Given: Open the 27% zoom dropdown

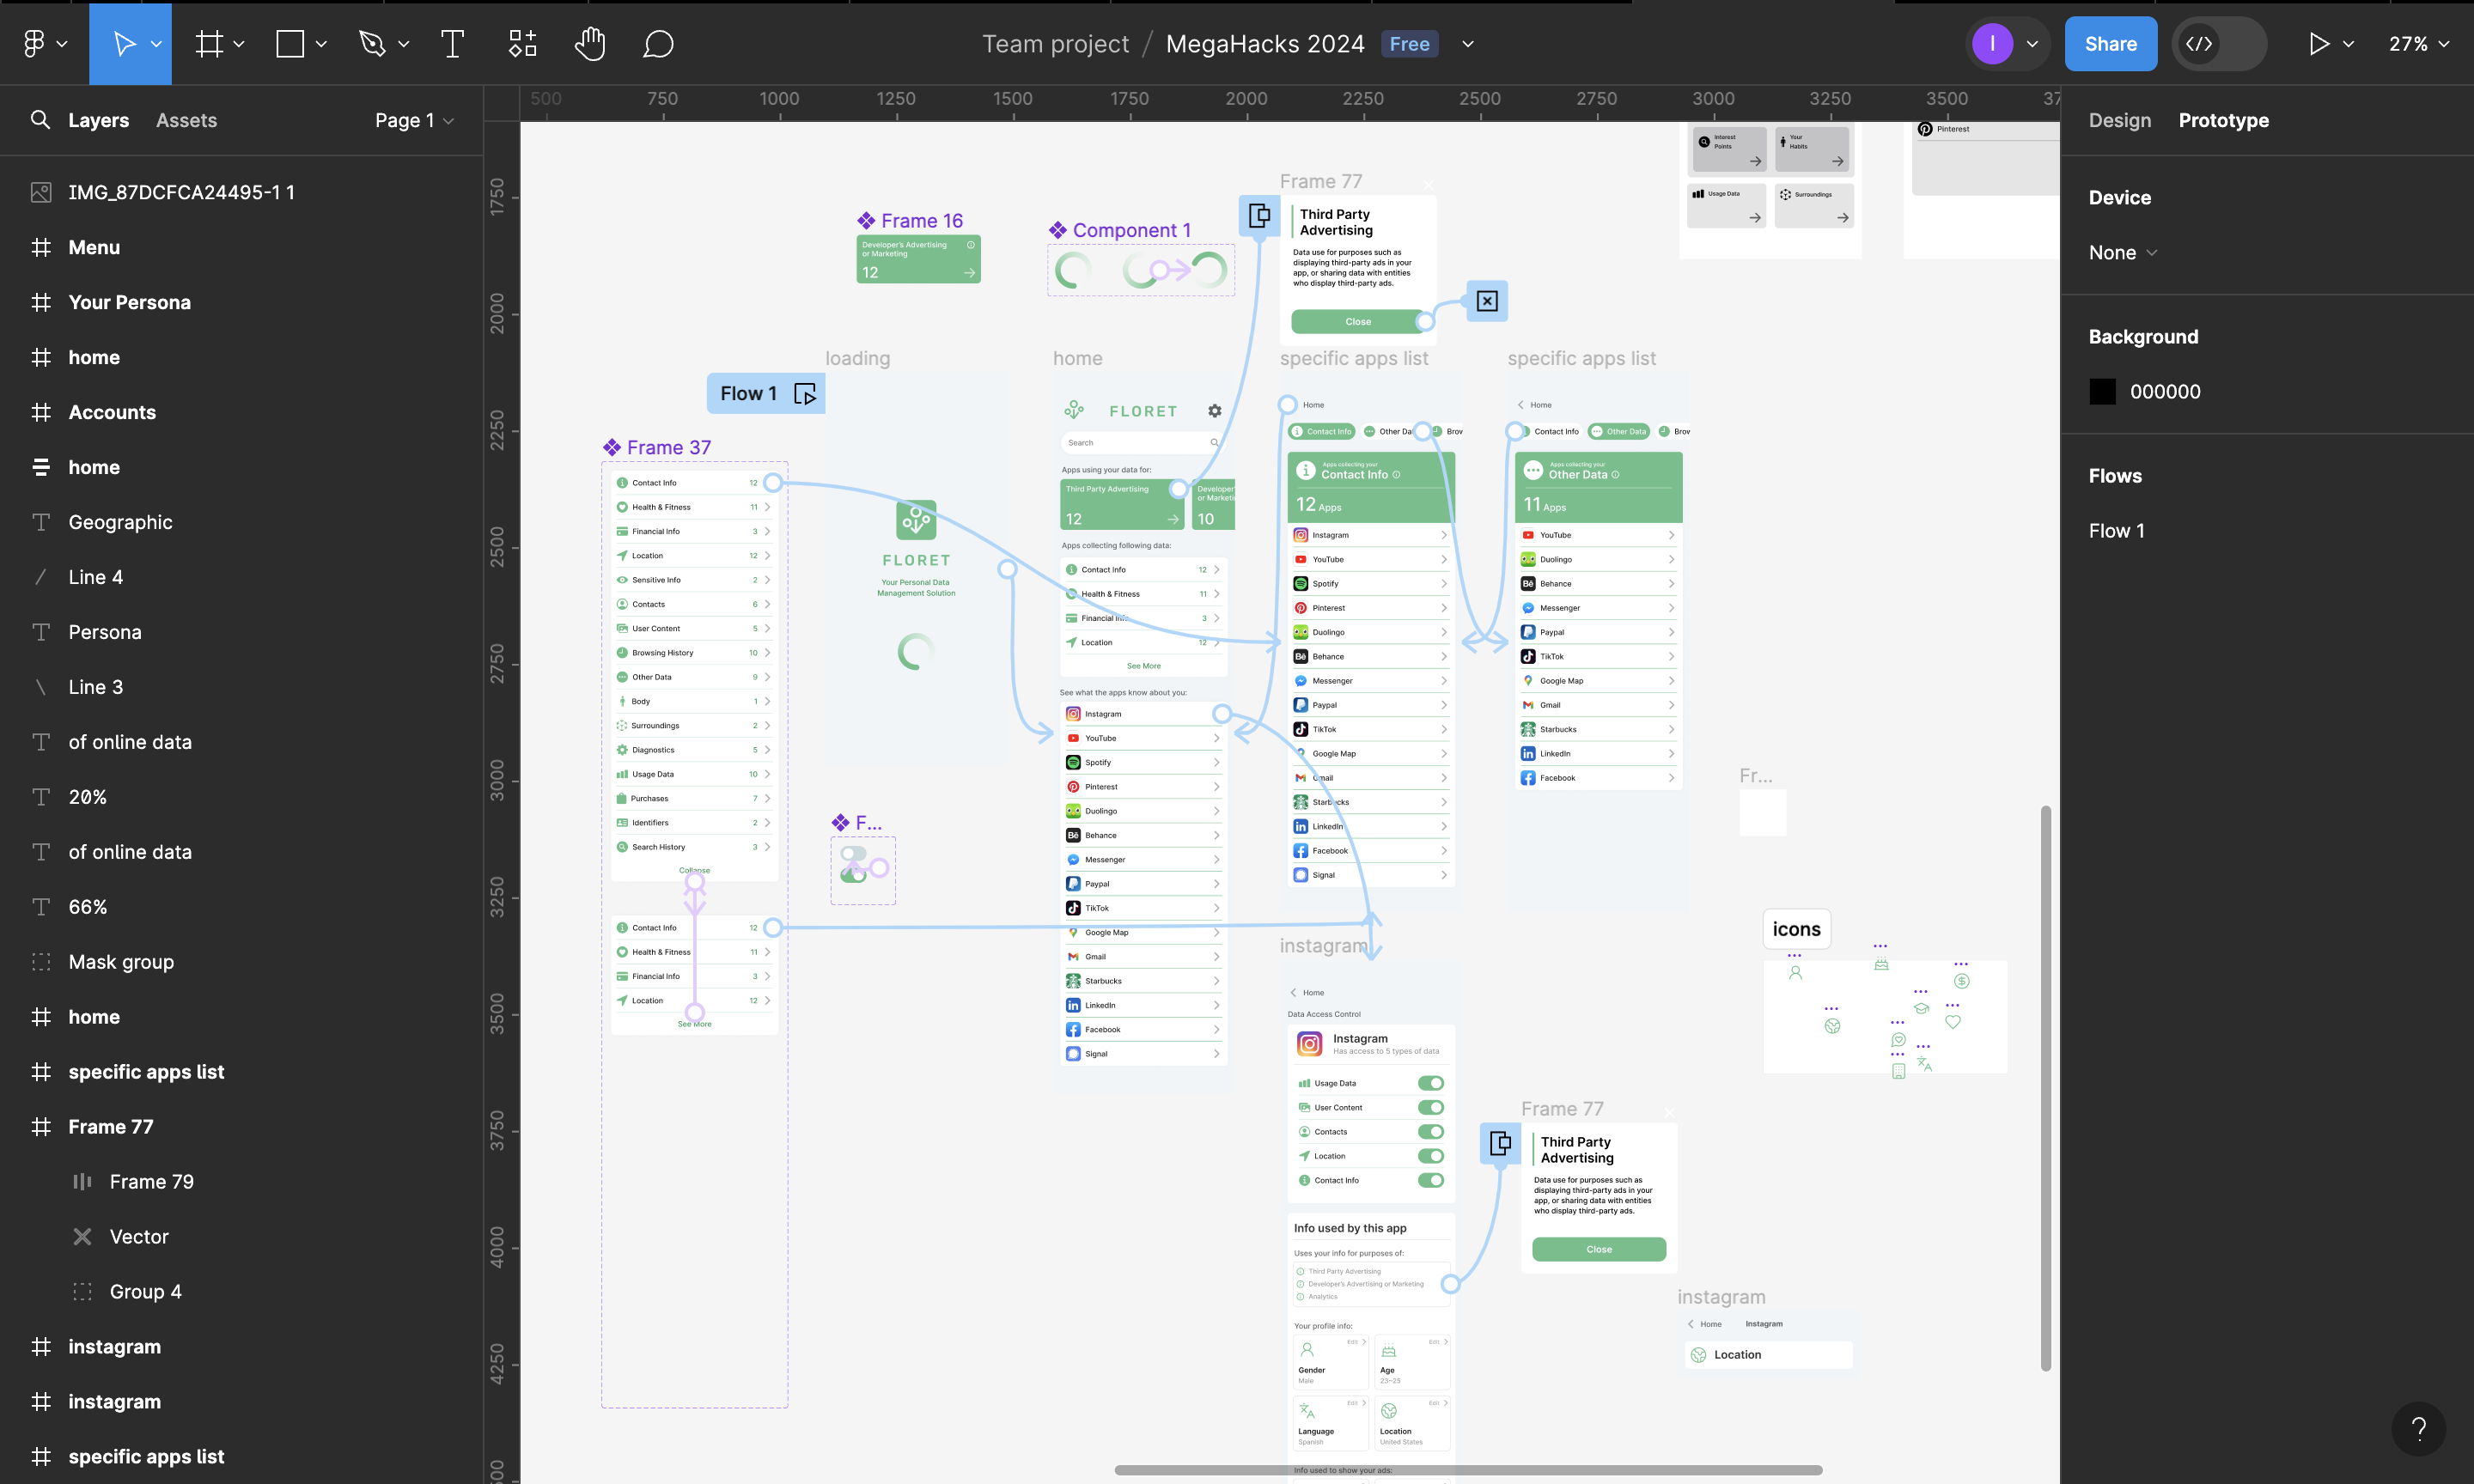Looking at the screenshot, I should click(x=2418, y=44).
